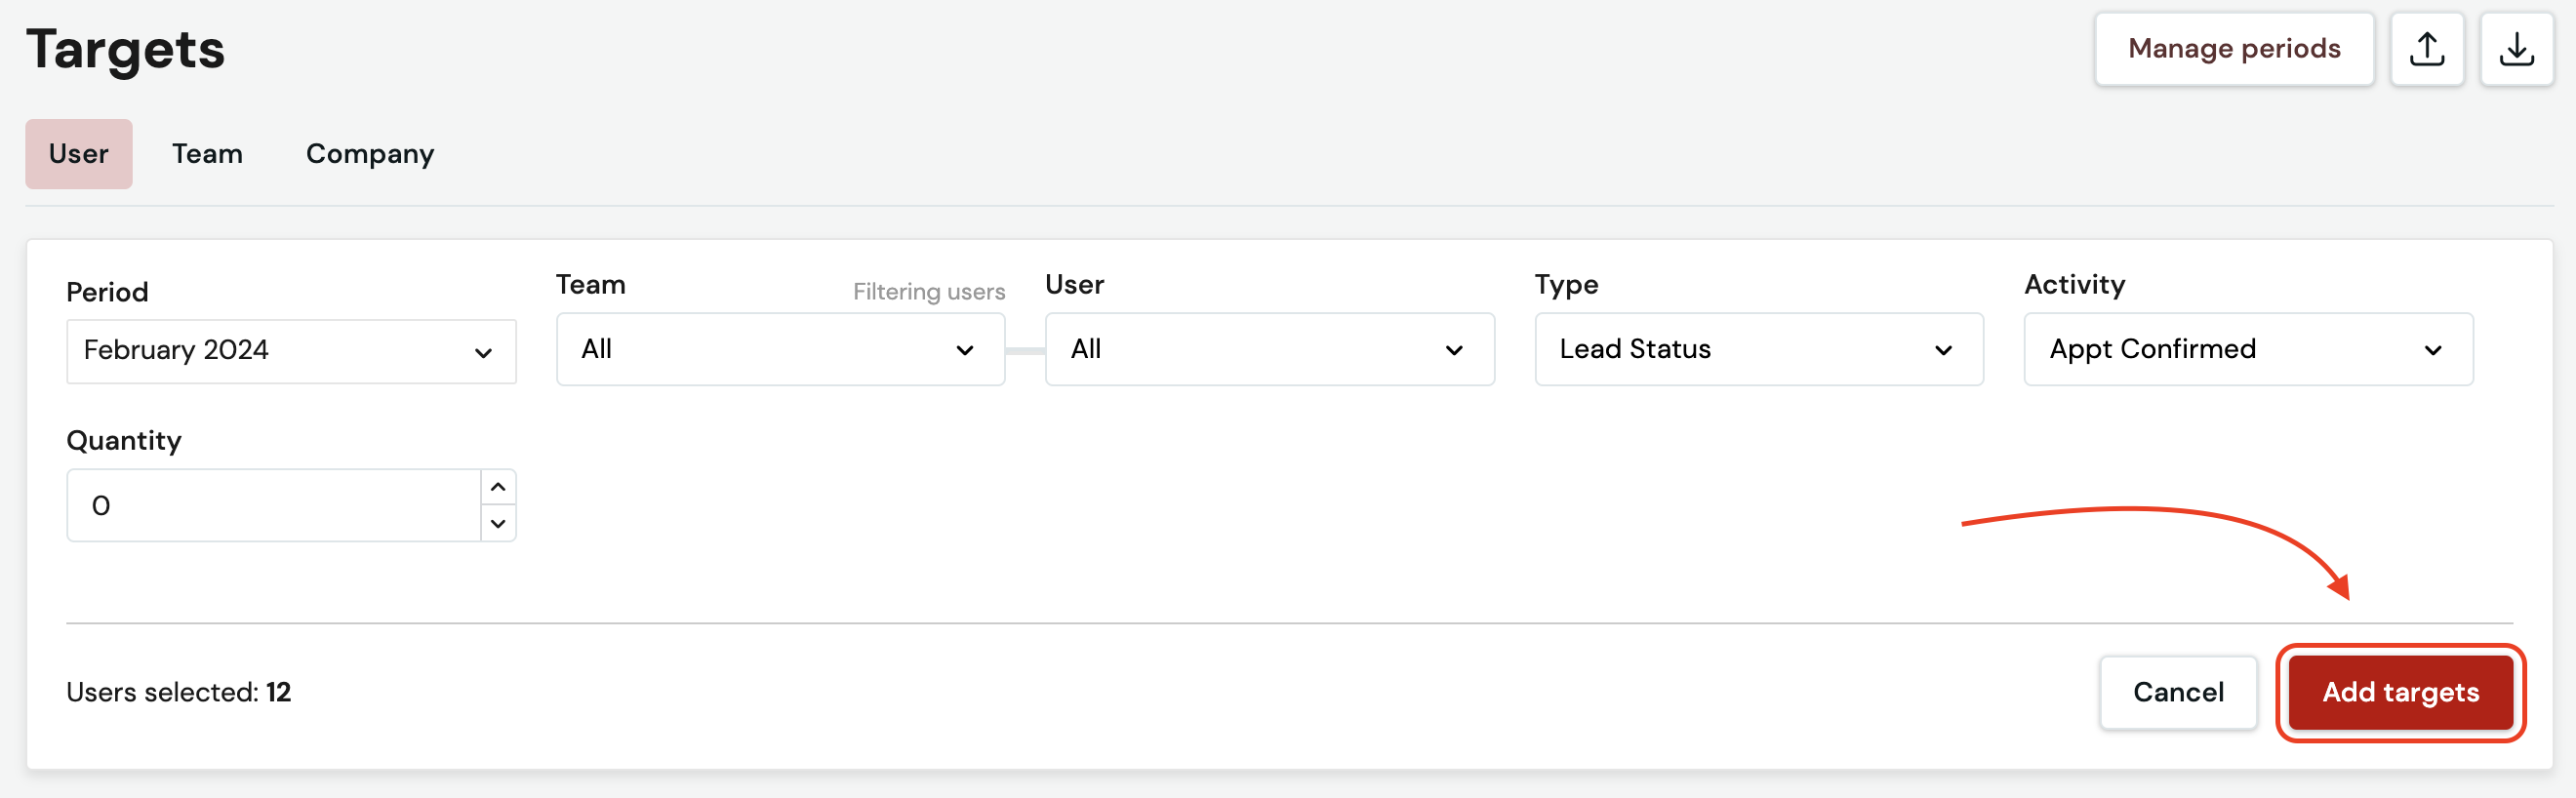The height and width of the screenshot is (798, 2576).
Task: Expand the User dropdown set to All
Action: 1270,349
